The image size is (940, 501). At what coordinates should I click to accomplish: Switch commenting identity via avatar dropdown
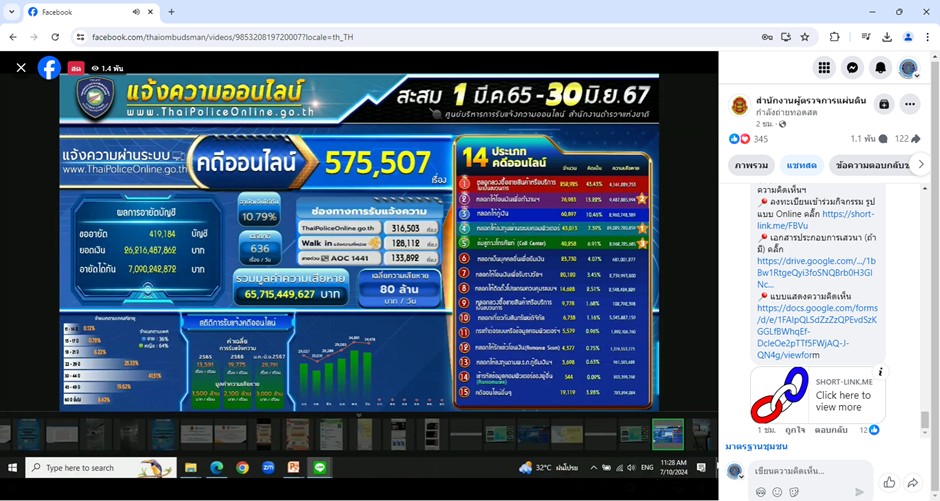tap(735, 472)
